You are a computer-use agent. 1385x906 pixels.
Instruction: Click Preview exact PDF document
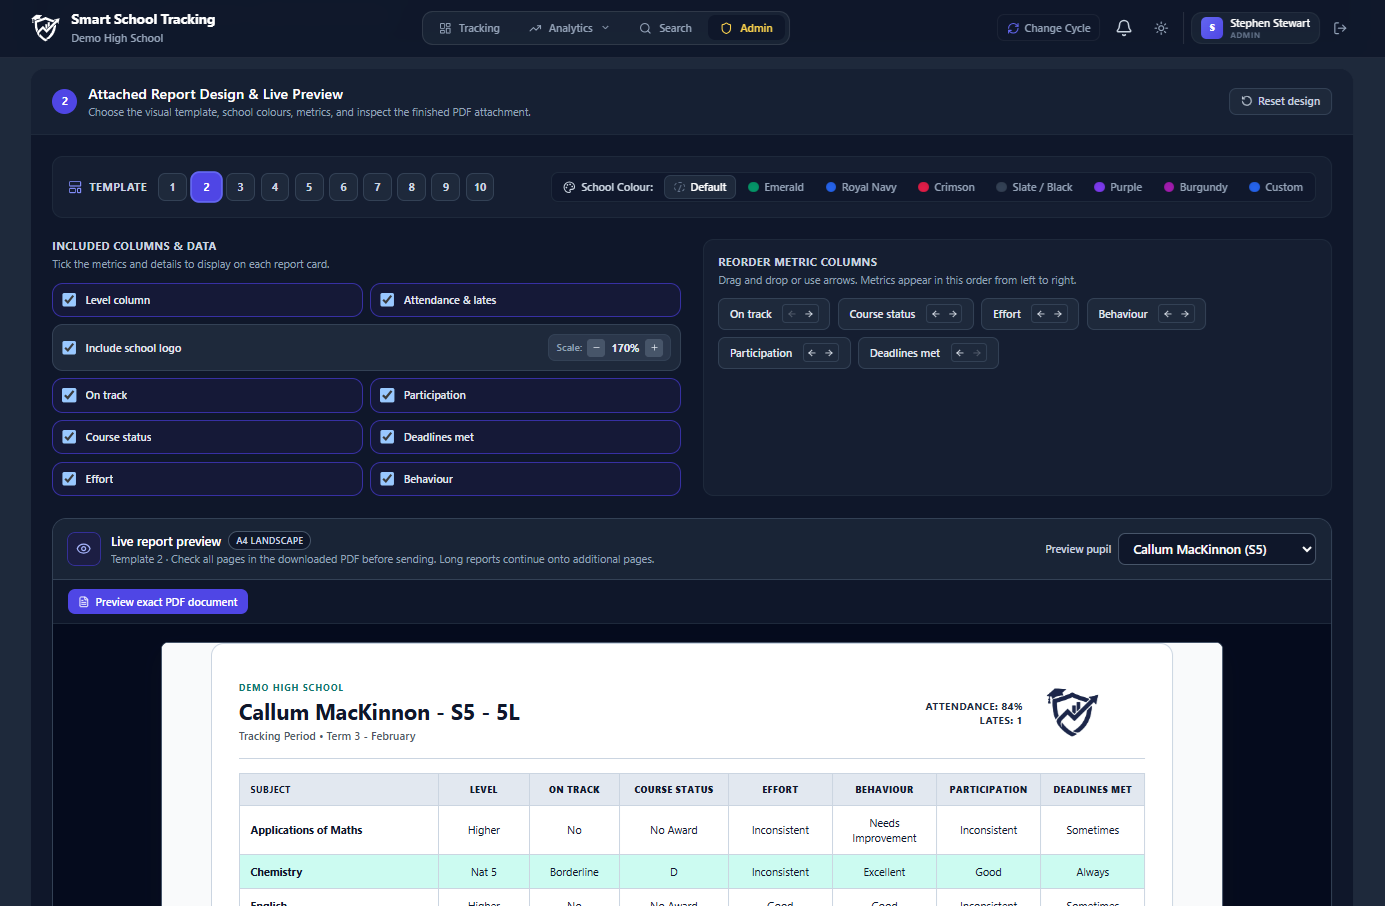[x=158, y=602]
